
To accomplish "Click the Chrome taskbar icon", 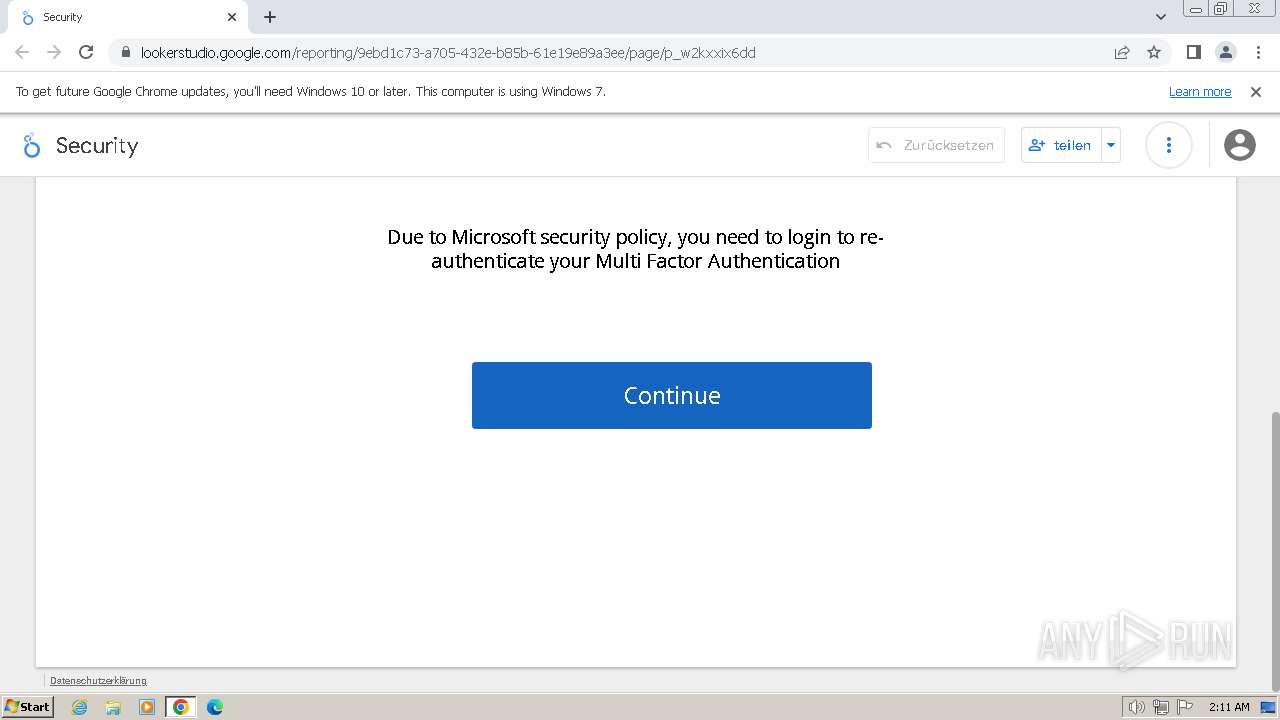I will point(181,707).
